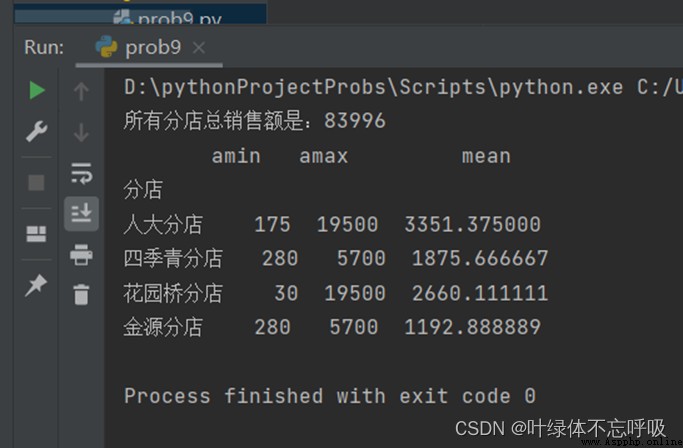683x448 pixels.
Task: Click the mean column header text
Action: [x=486, y=156]
